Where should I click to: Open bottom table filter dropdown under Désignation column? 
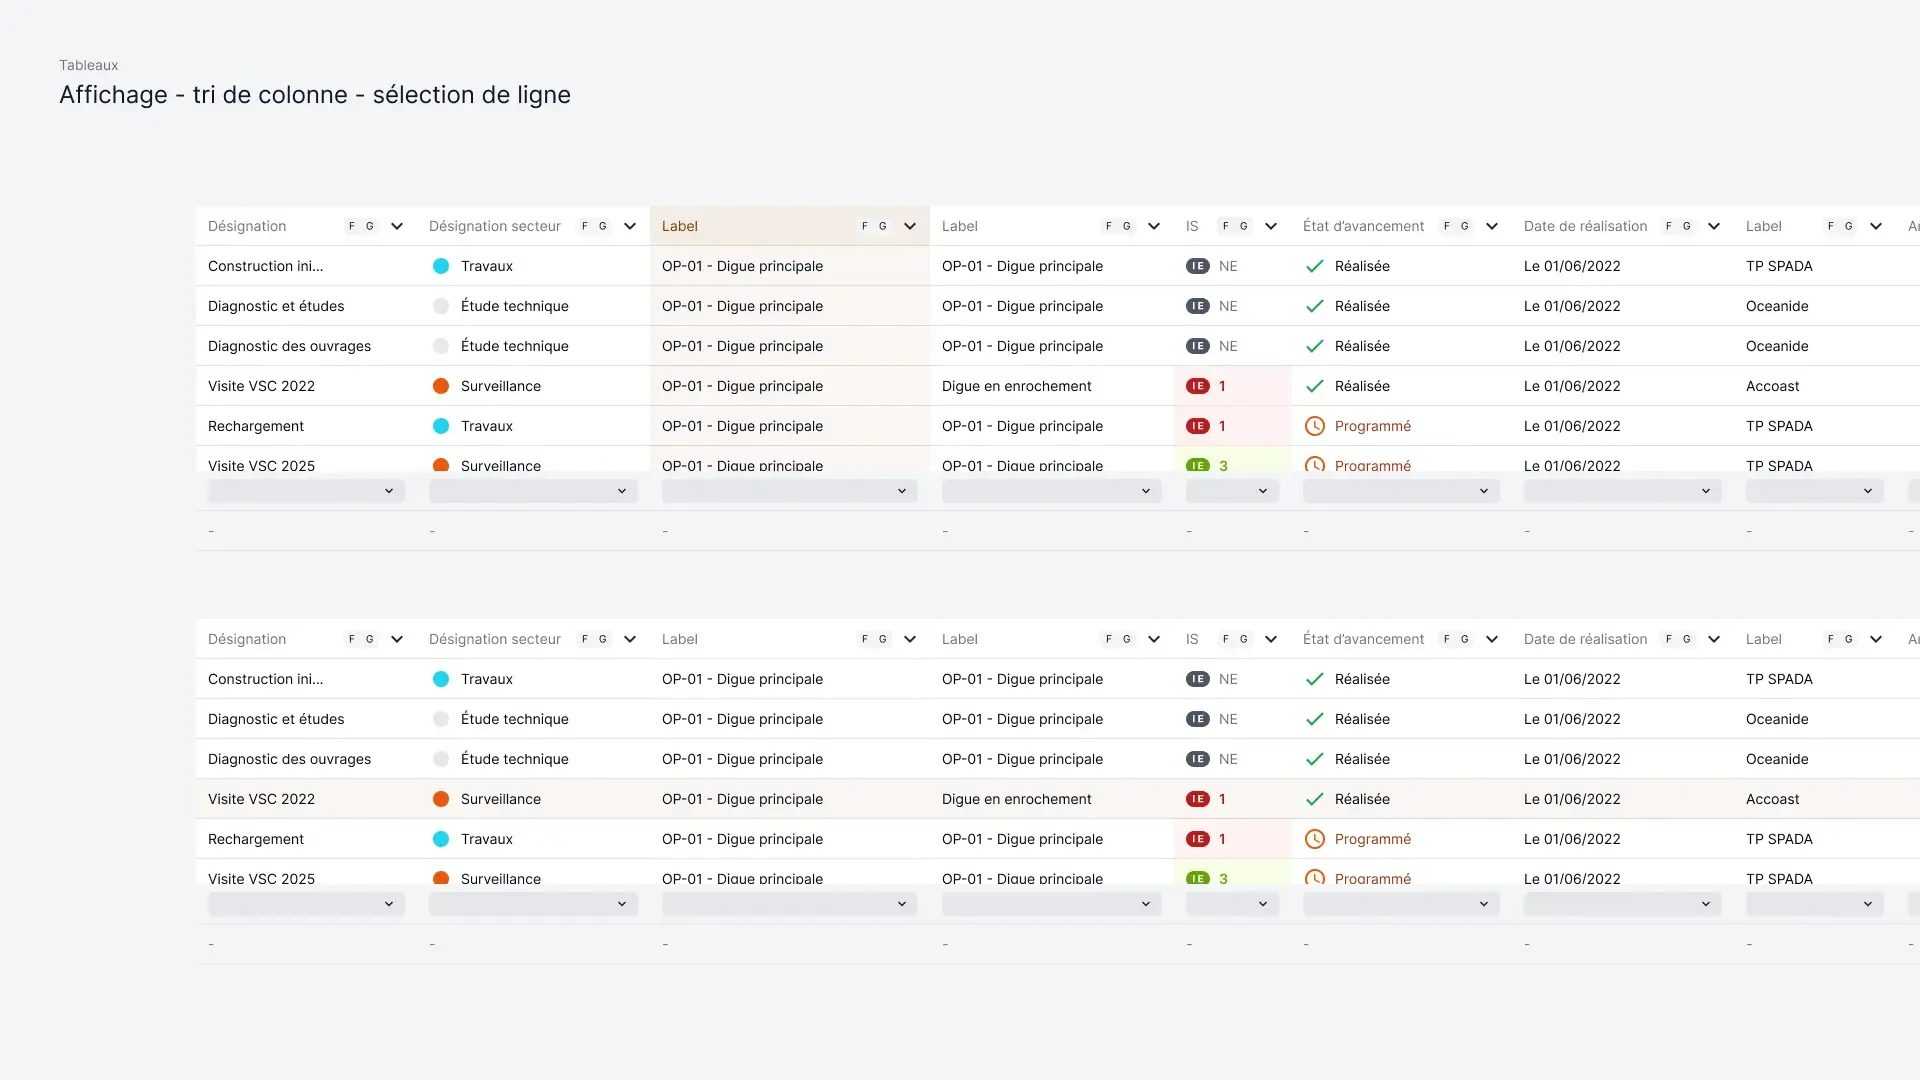click(x=305, y=904)
